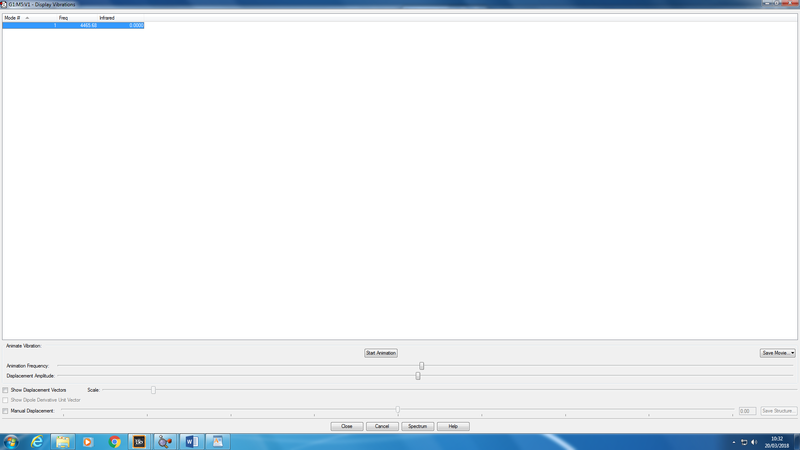
Task: Switch to Gaussian 16 program in taskbar
Action: tap(139, 442)
